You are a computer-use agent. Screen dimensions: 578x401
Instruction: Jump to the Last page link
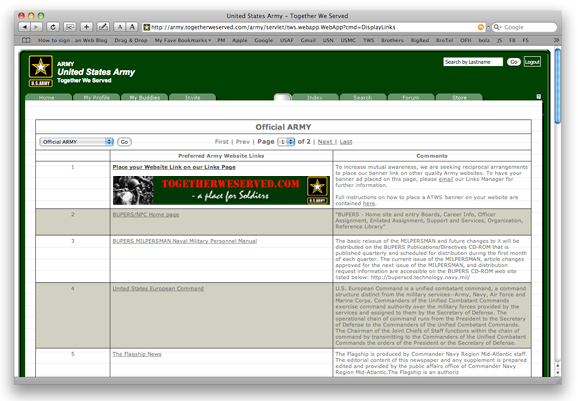coord(346,142)
